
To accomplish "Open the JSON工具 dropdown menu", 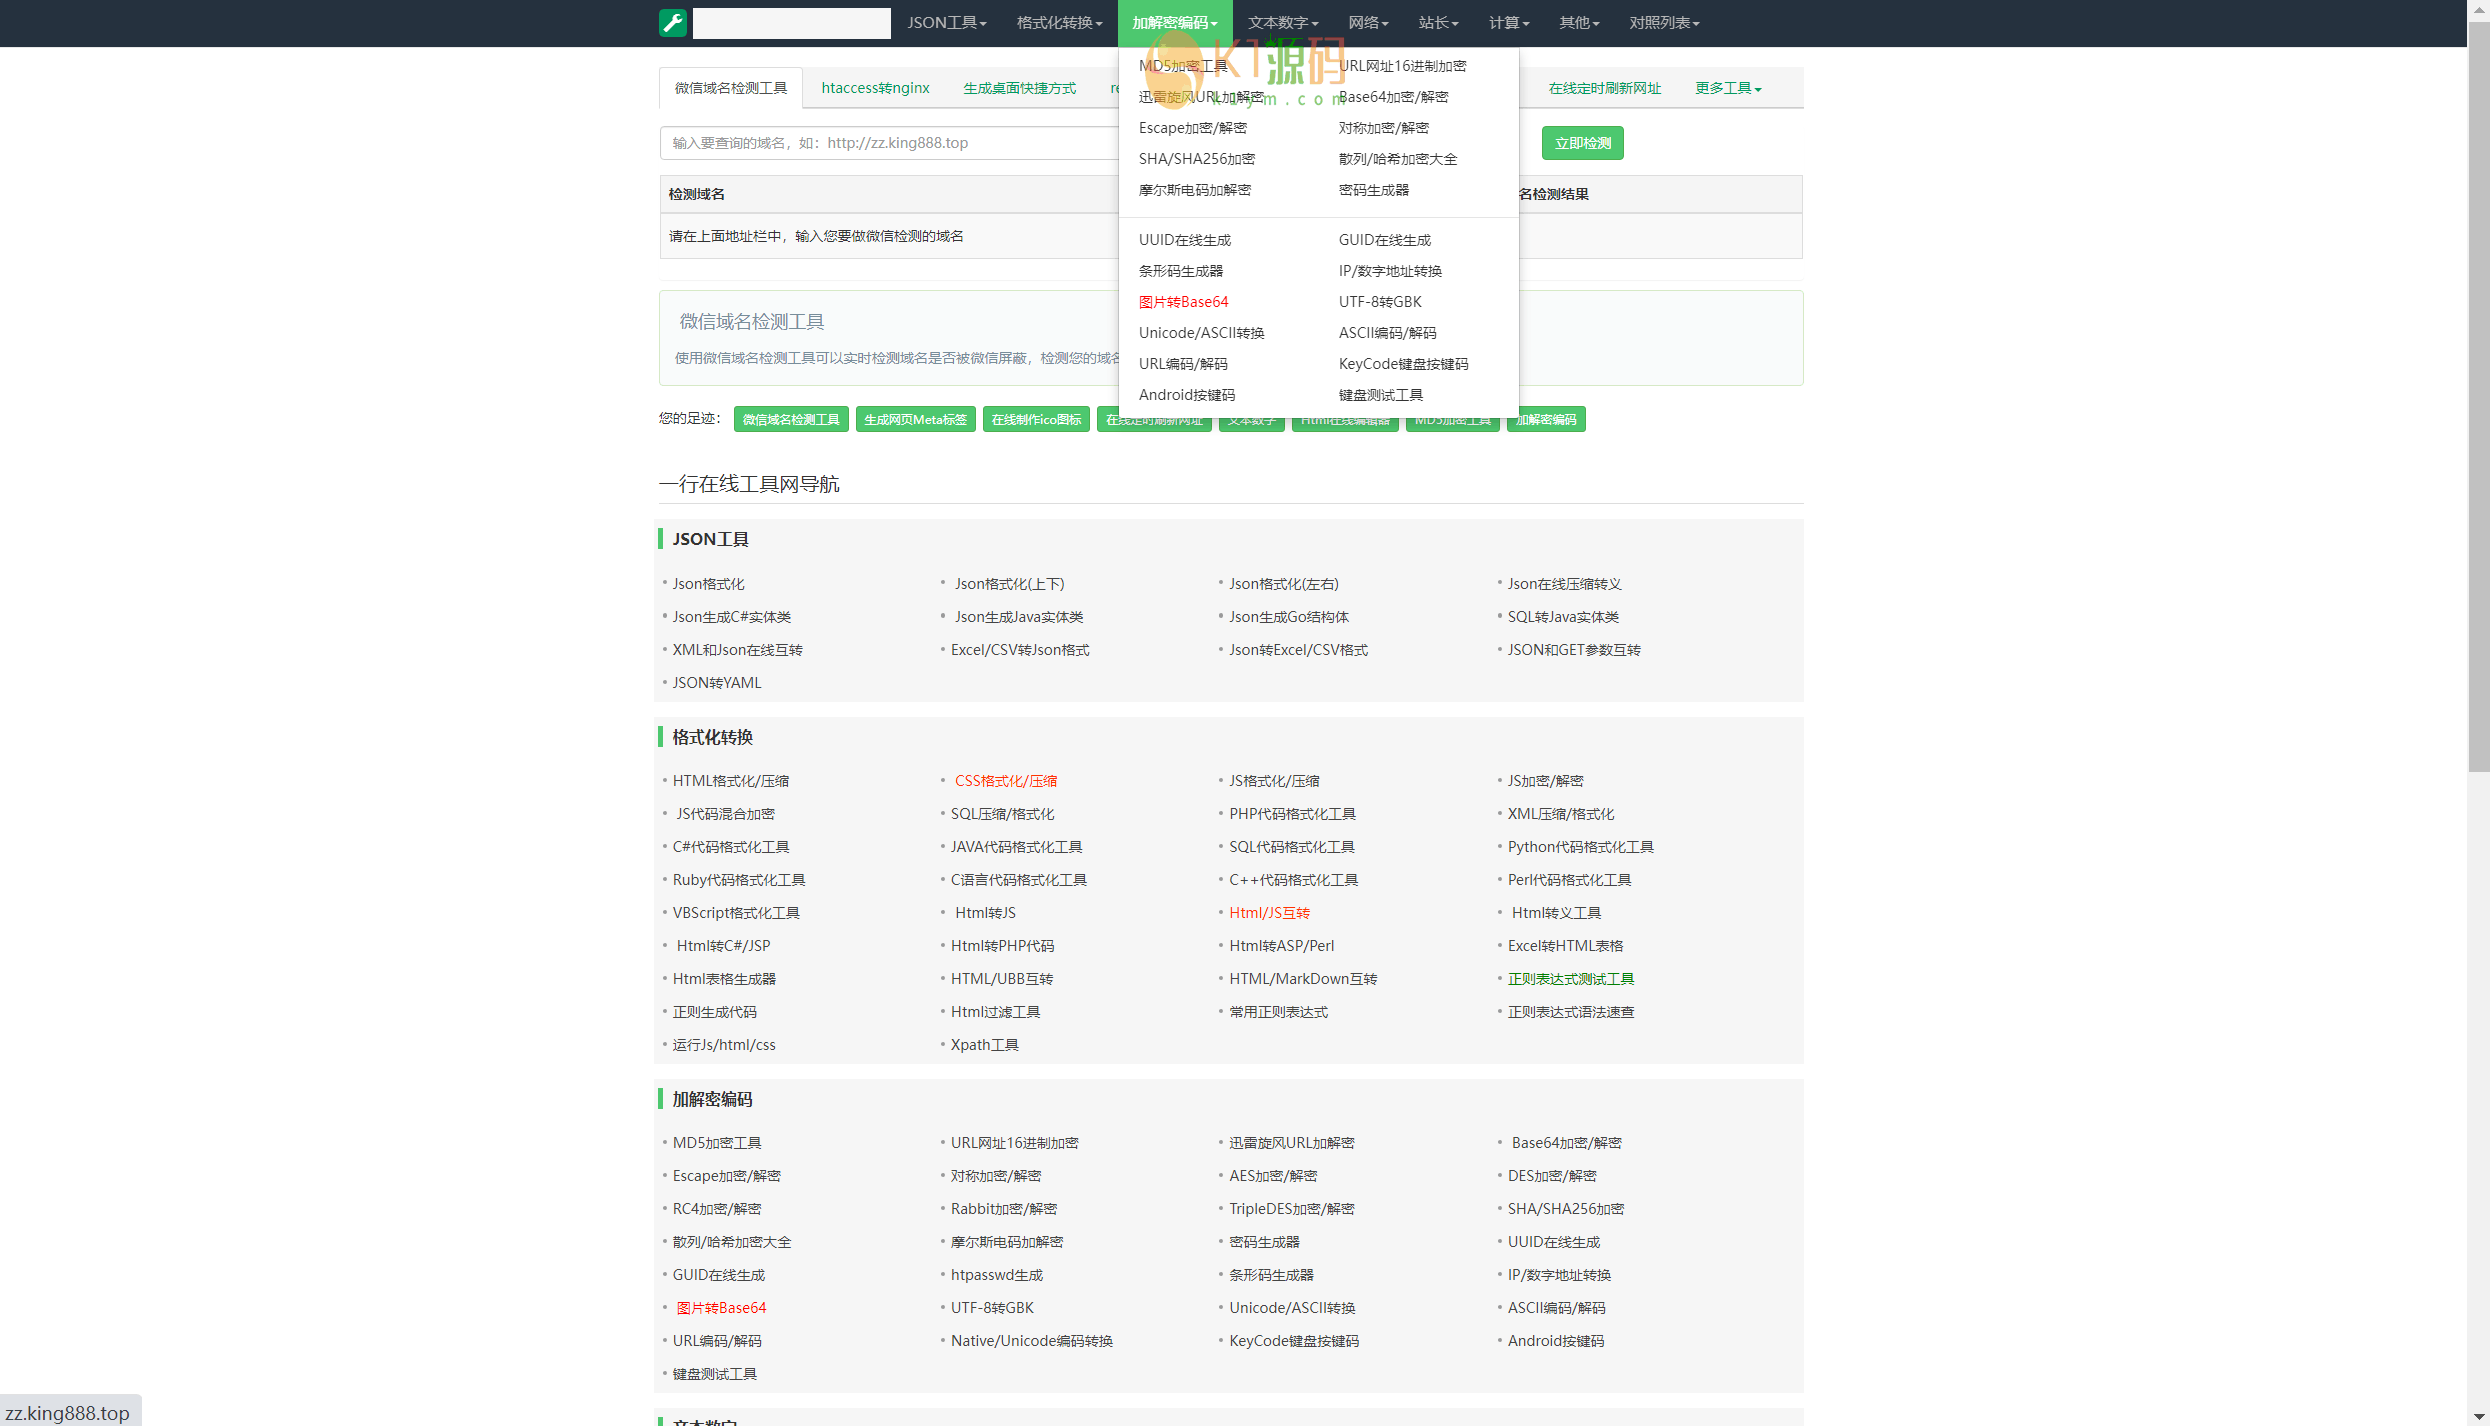I will [946, 22].
